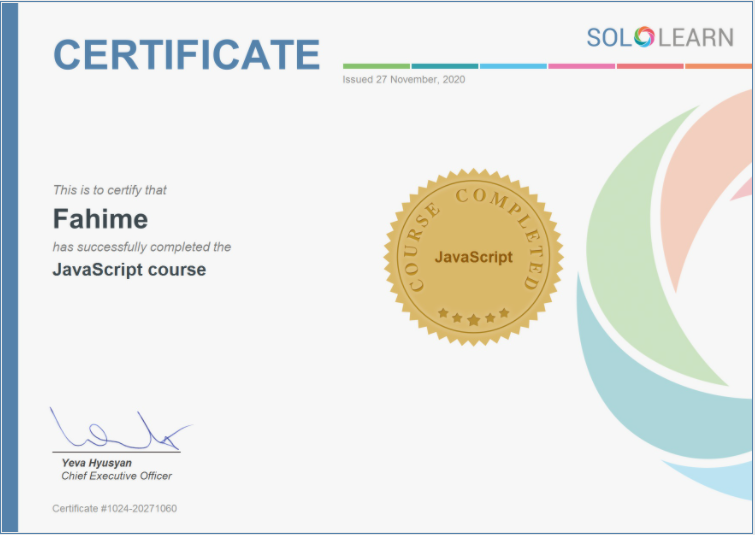Screen dimensions: 755x535
Task: Click the light blue color bar segment
Action: (513, 66)
